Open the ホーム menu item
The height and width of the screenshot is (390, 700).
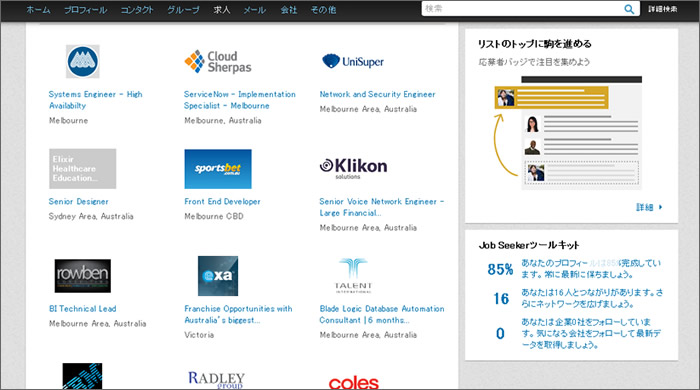click(38, 9)
